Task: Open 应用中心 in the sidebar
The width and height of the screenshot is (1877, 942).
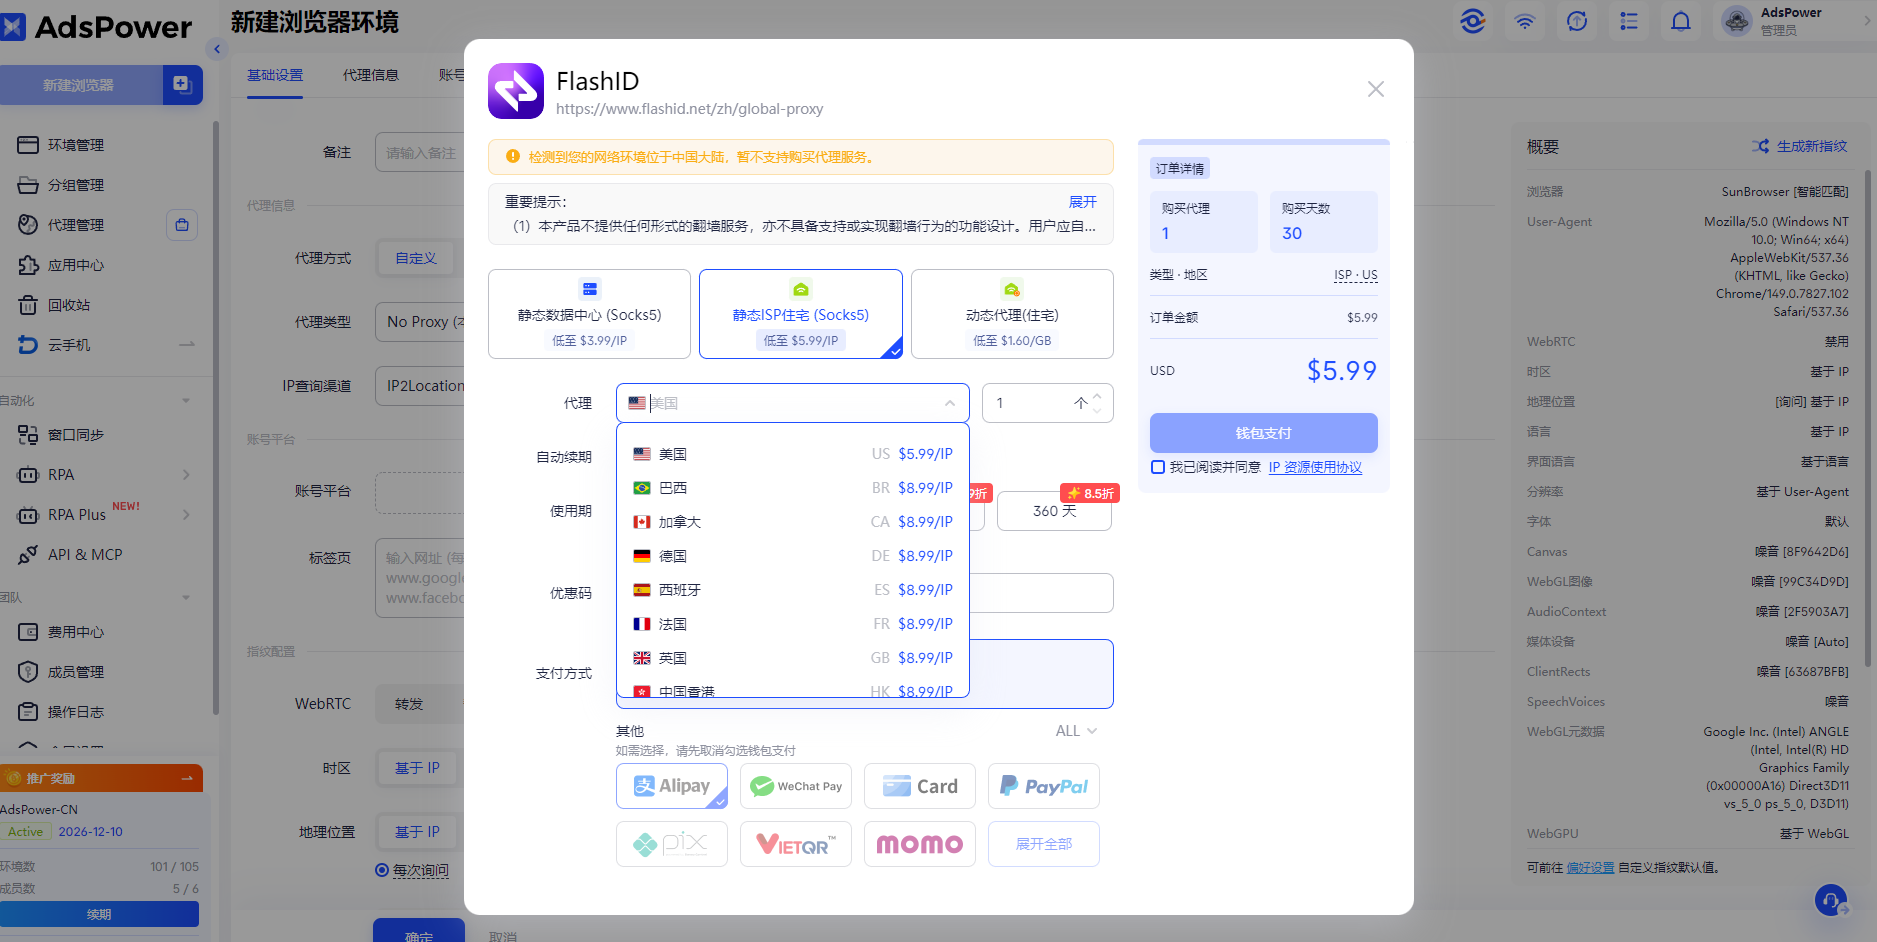Action: click(x=75, y=265)
